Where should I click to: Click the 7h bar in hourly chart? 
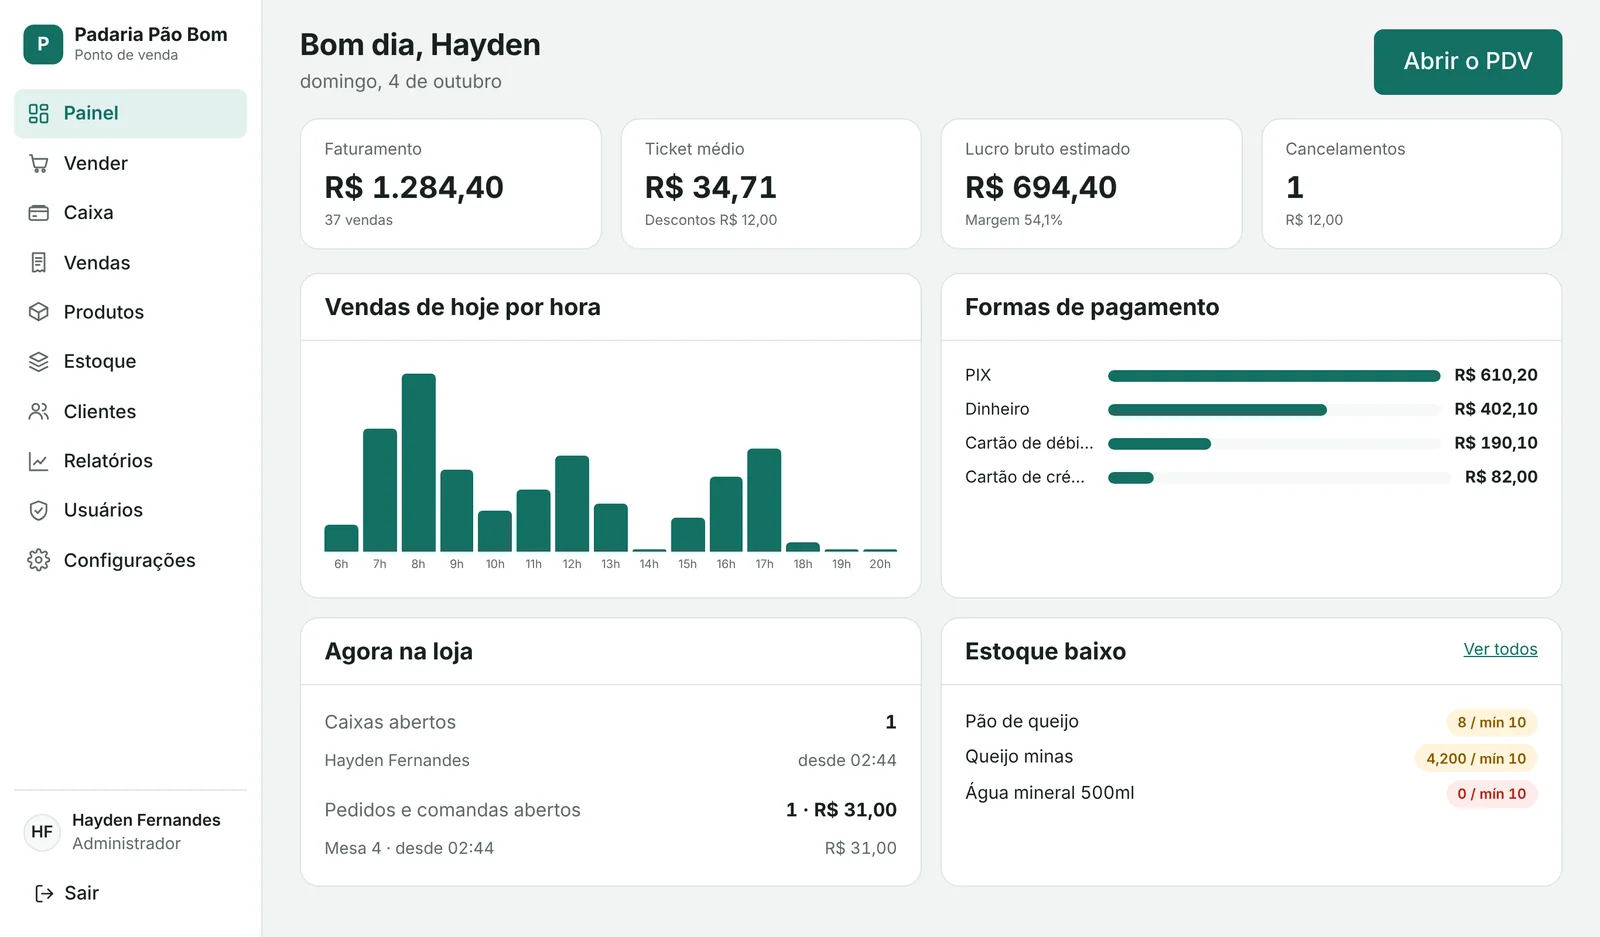380,490
